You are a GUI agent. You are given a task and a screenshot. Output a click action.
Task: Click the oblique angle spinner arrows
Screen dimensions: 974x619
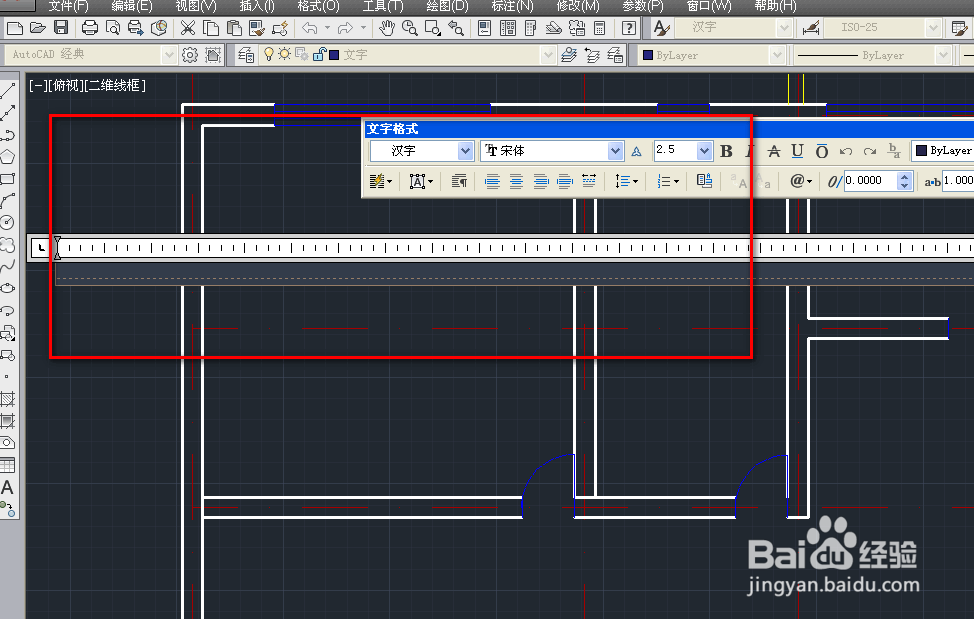coord(904,181)
